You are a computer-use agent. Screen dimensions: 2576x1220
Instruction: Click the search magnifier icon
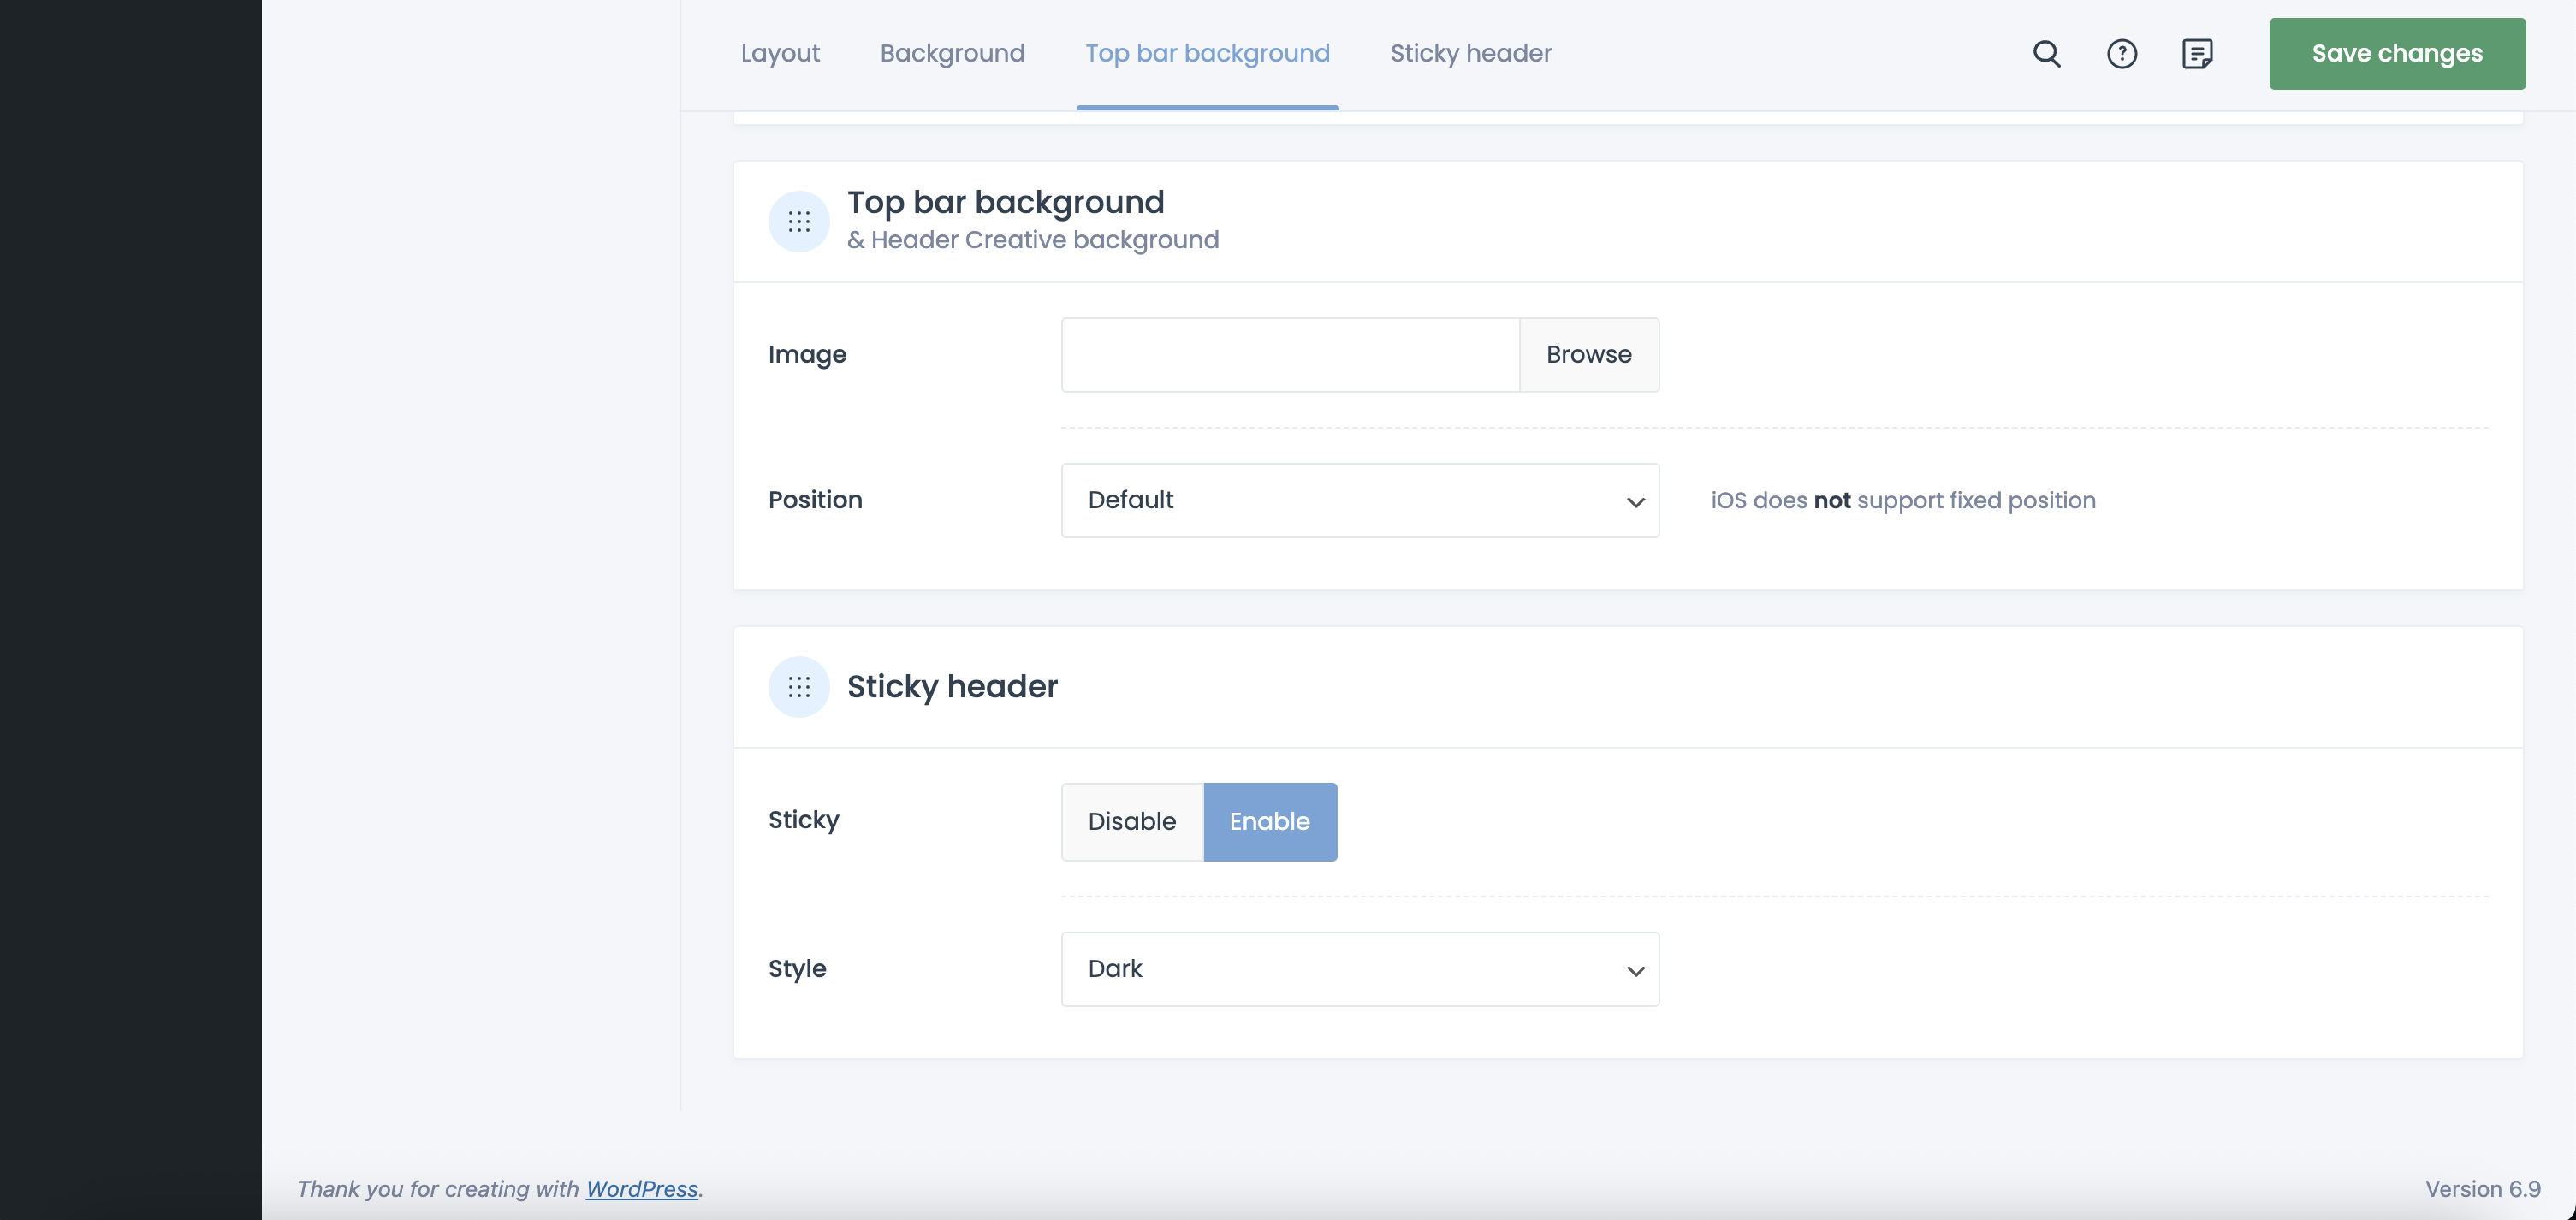click(x=2046, y=54)
